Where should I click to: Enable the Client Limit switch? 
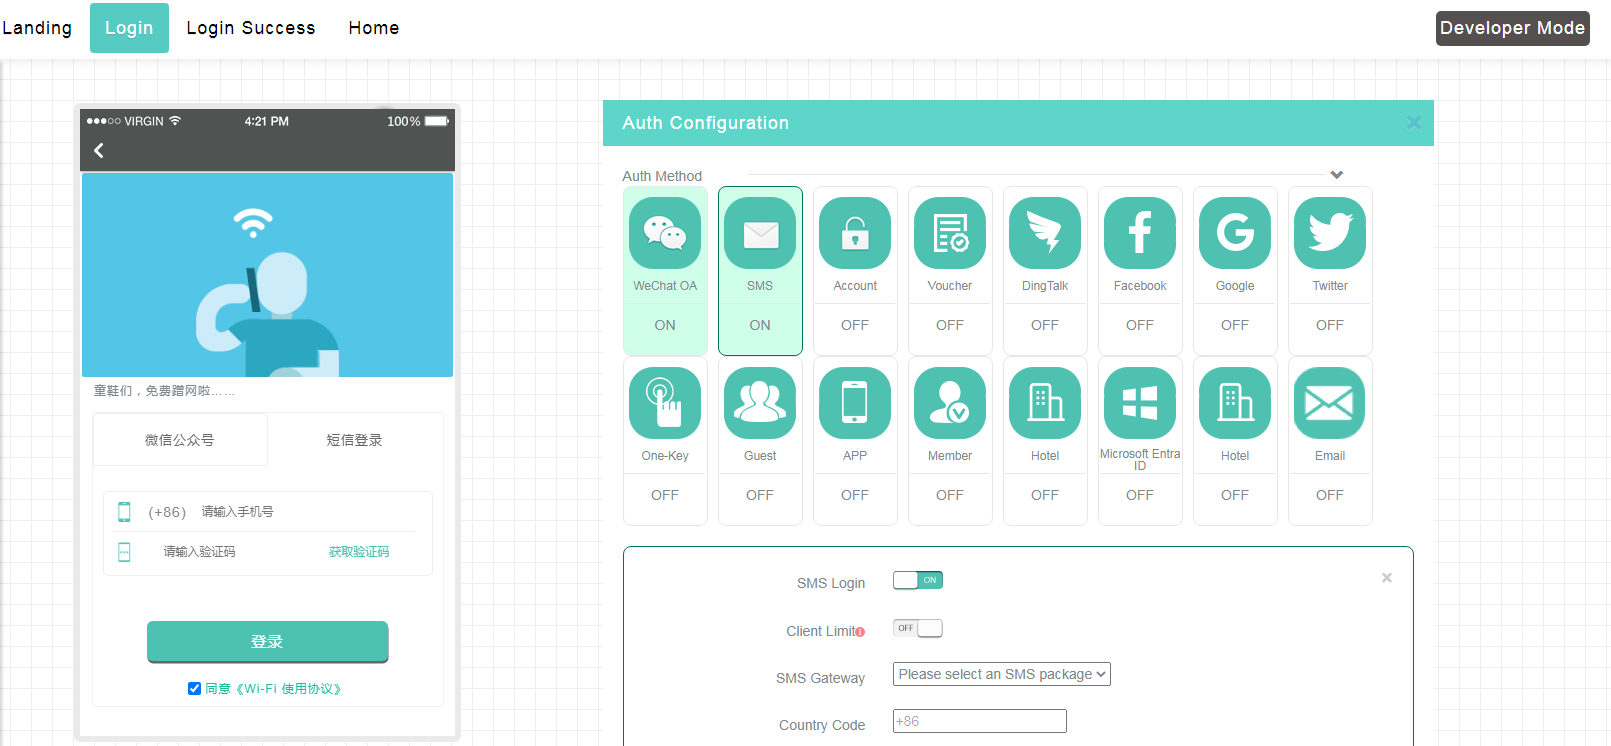click(918, 628)
